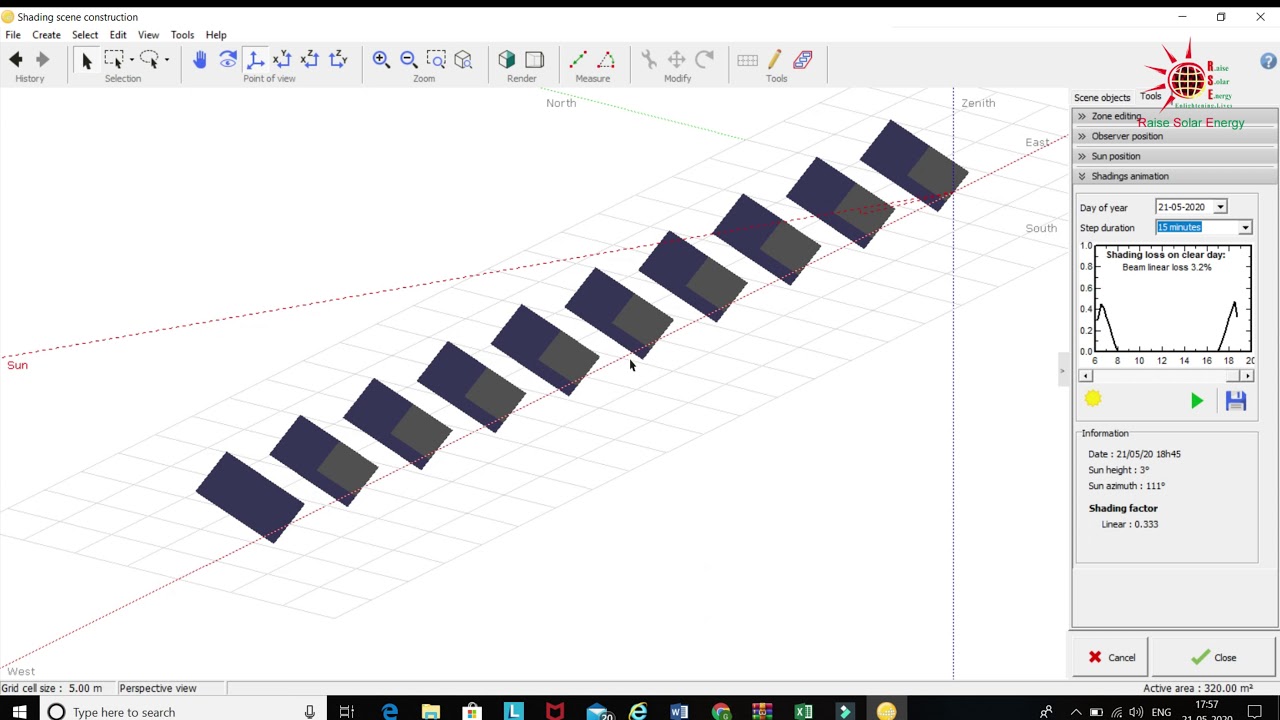Open the Step duration dropdown
Screen dimensions: 1280x720
point(1245,228)
